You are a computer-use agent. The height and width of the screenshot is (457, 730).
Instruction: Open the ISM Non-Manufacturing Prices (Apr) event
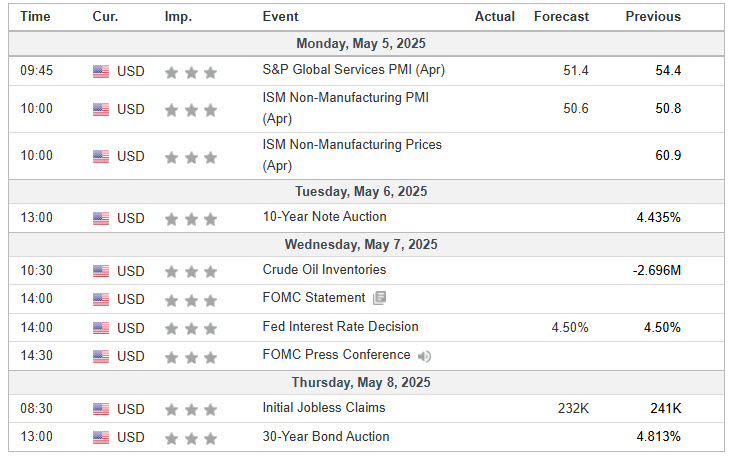pyautogui.click(x=352, y=155)
